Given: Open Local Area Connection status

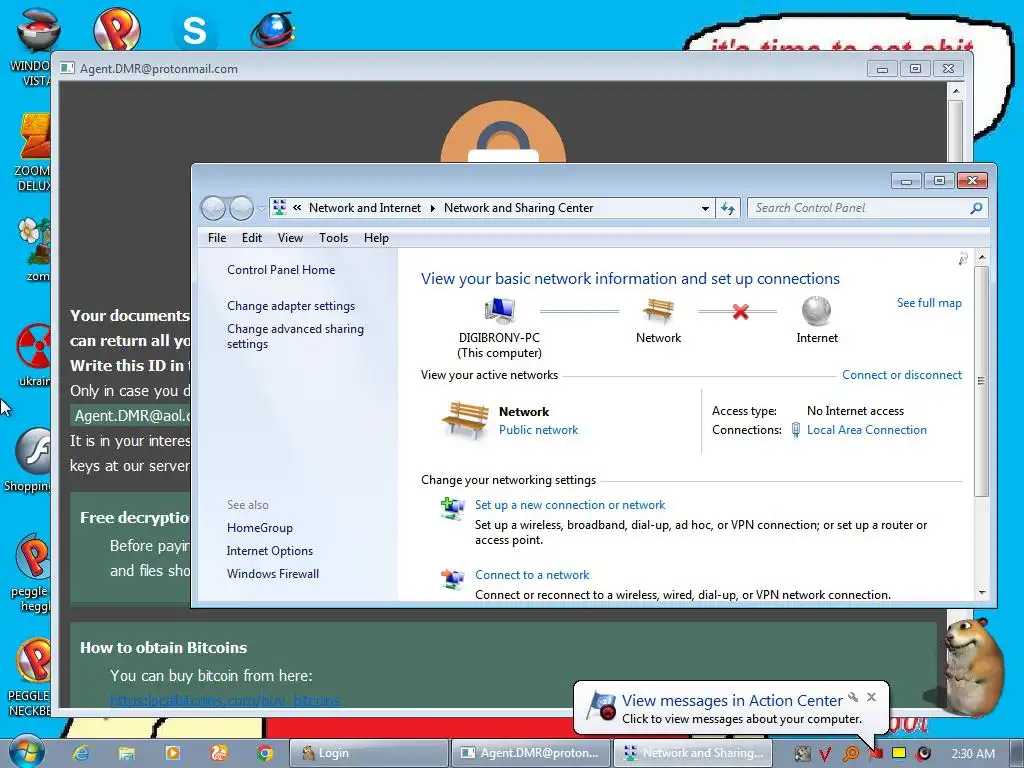Looking at the screenshot, I should point(866,430).
